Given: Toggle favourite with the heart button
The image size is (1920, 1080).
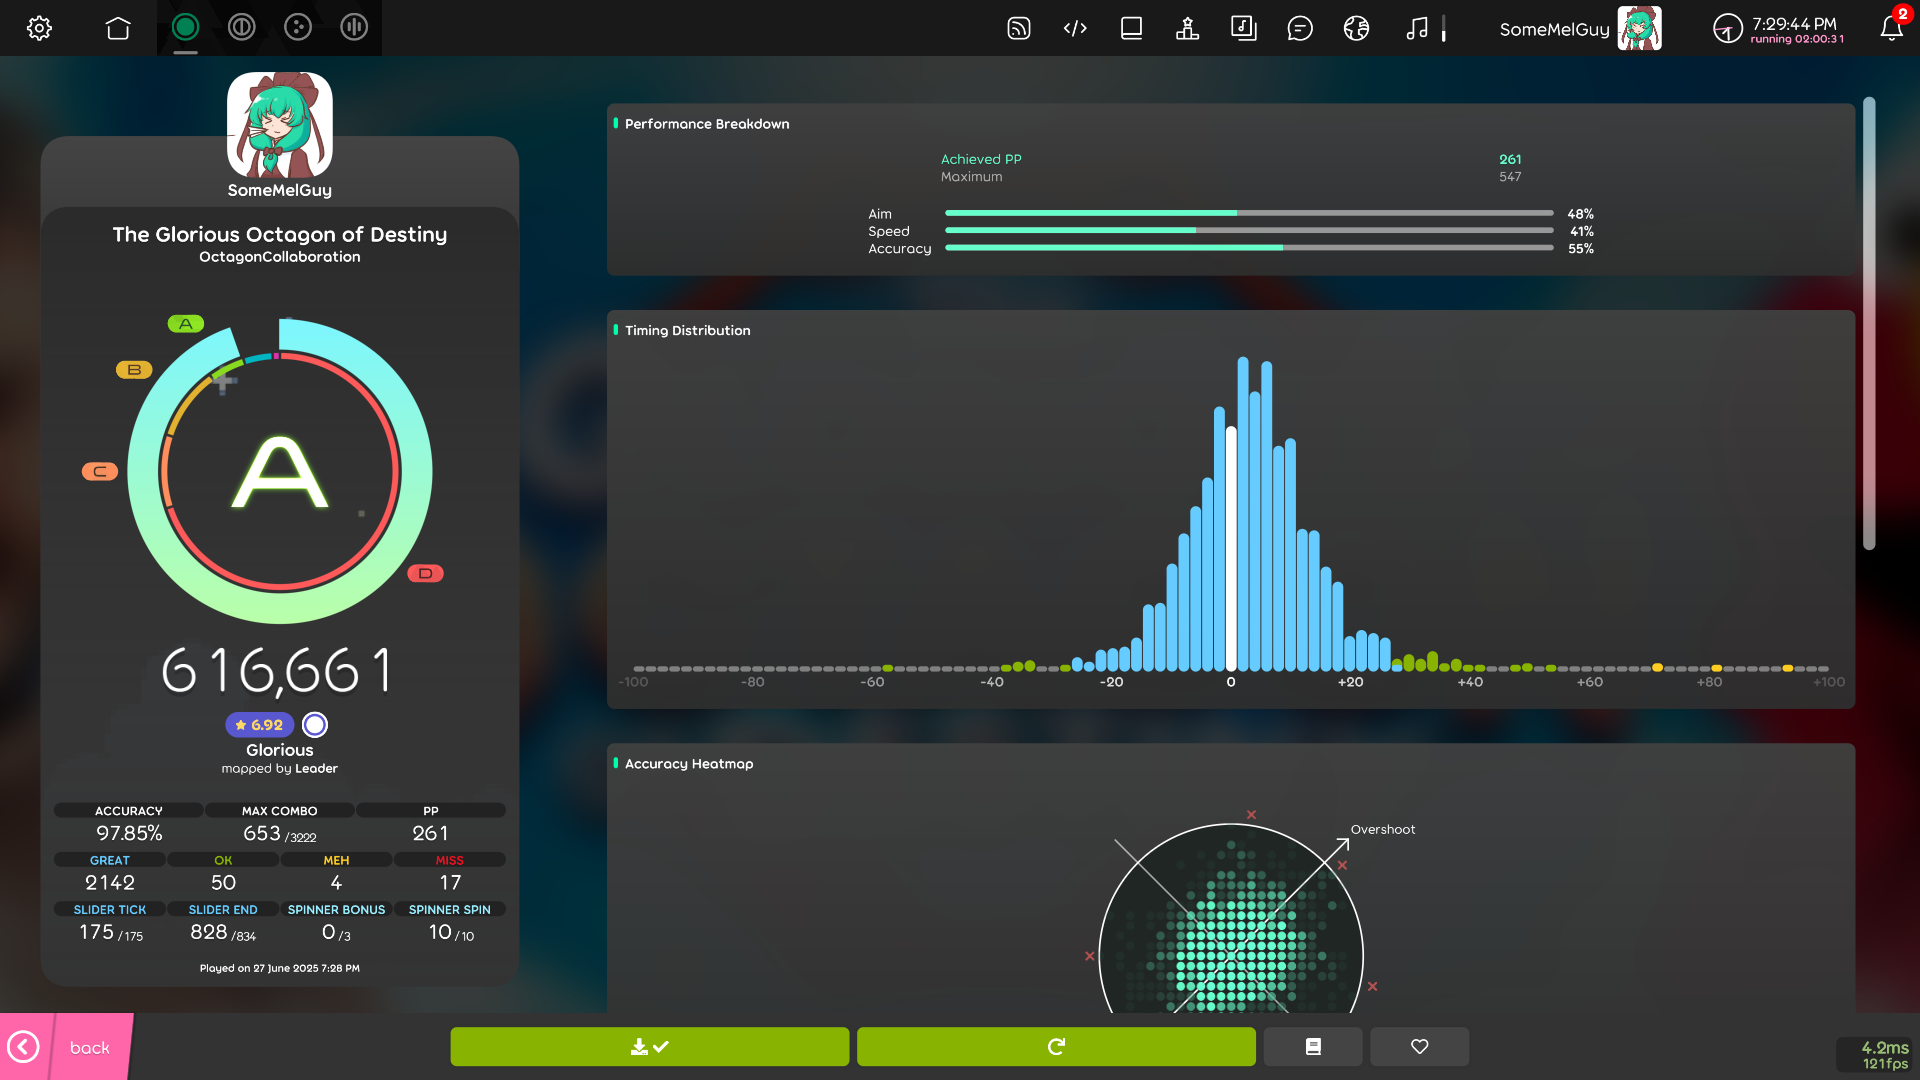Looking at the screenshot, I should tap(1419, 1046).
